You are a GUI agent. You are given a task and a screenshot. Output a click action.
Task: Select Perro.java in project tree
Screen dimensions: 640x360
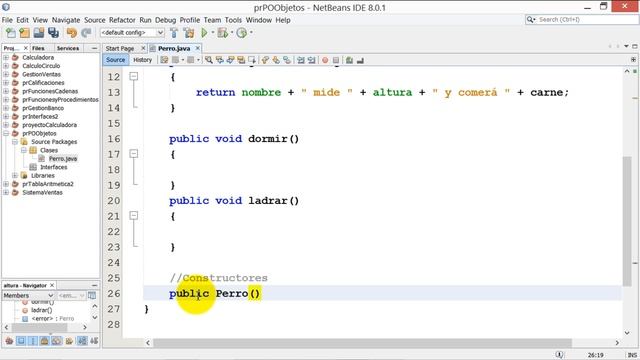point(63,159)
